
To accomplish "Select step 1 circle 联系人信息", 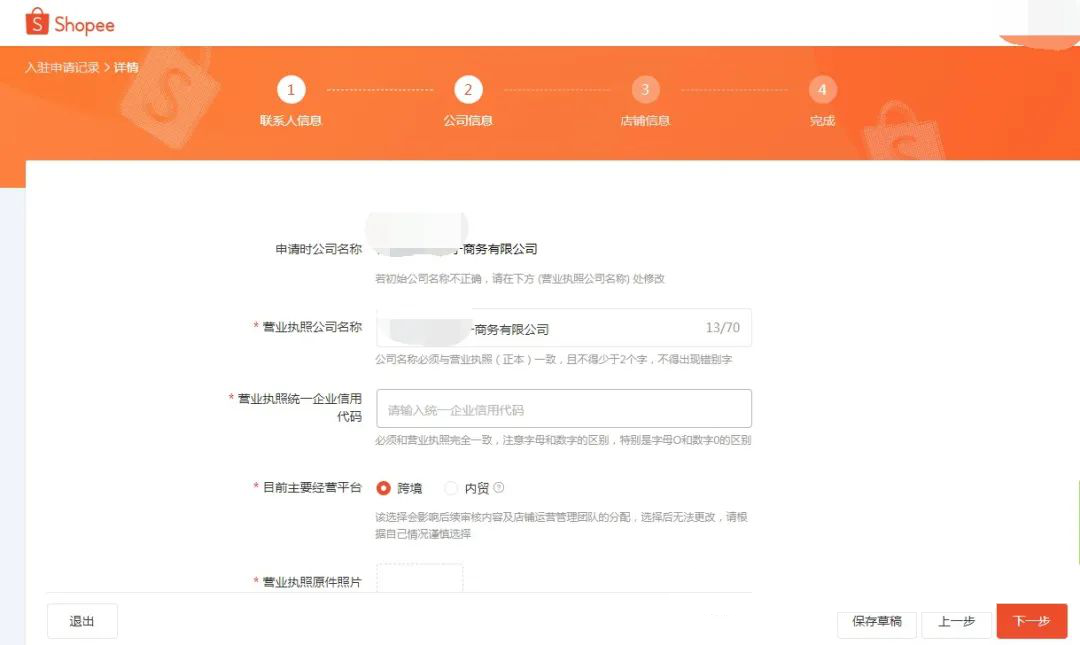I will pyautogui.click(x=291, y=90).
